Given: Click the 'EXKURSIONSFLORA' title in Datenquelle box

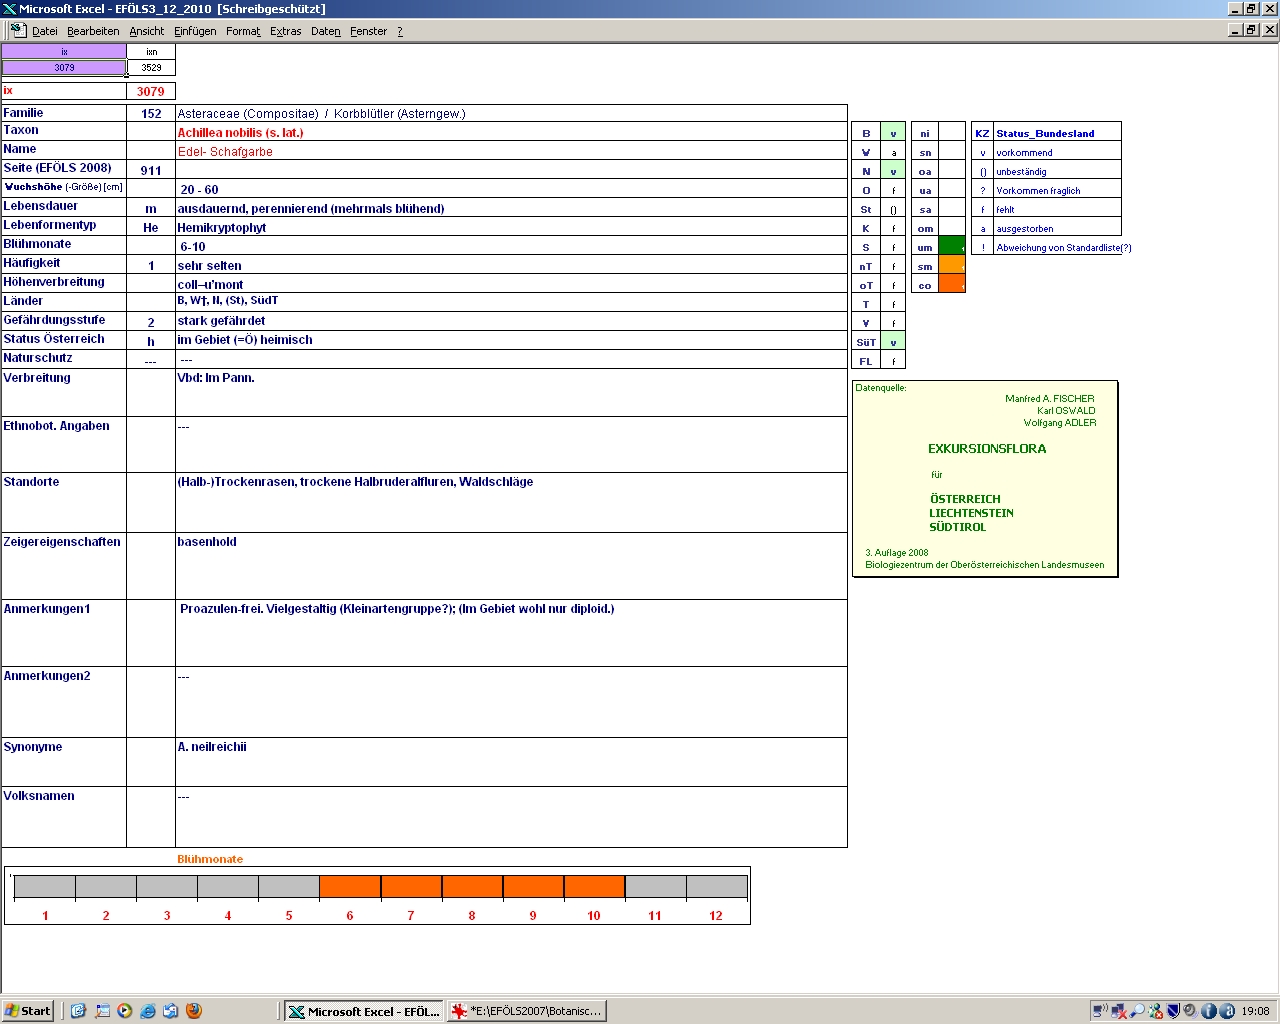Looking at the screenshot, I should click(x=987, y=449).
